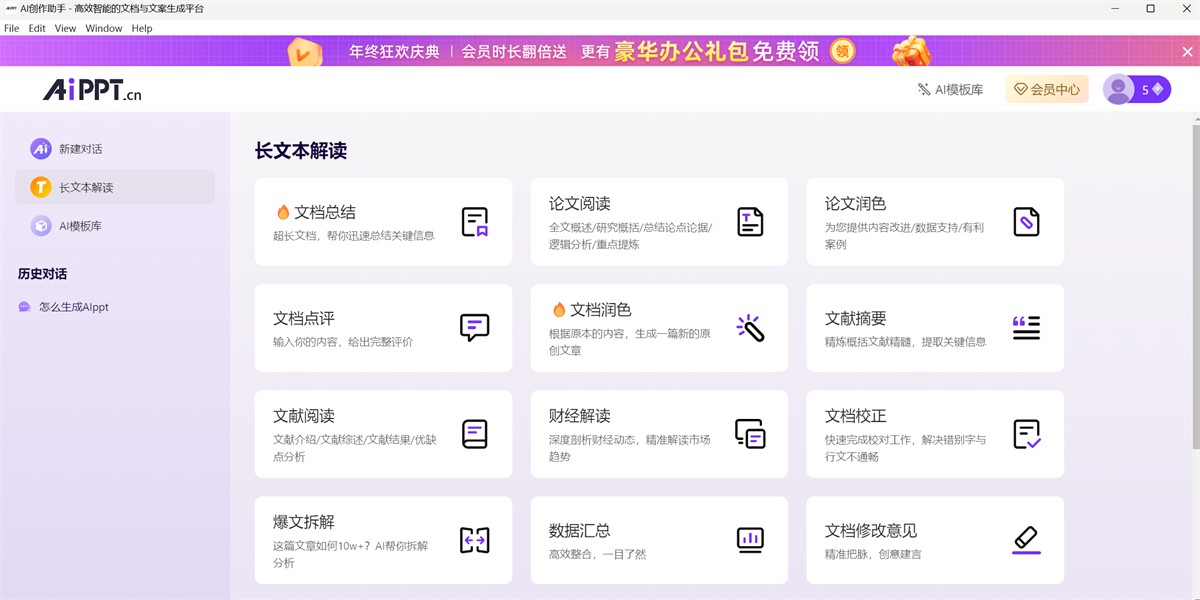Click the 数据汇总 chart monitor icon

tap(750, 540)
